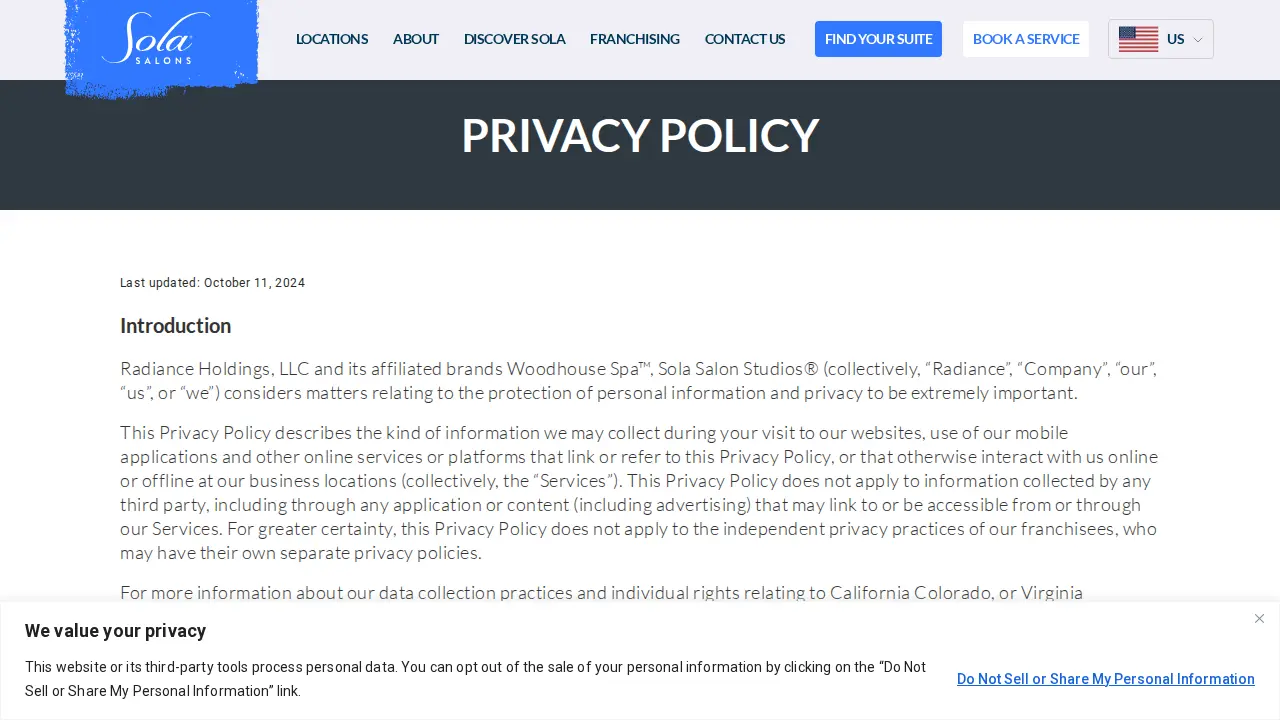
Task: Open Discover Sola in the navigation
Action: [515, 39]
